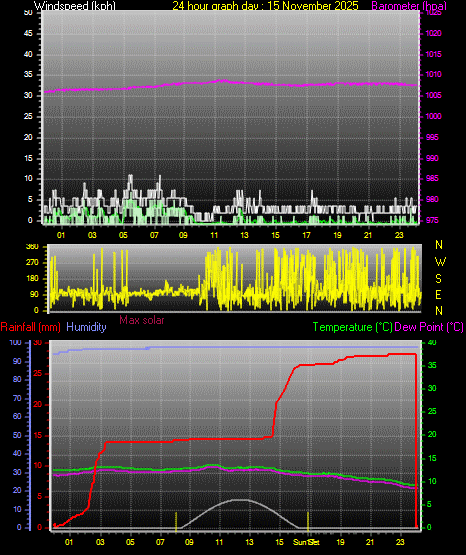Click the red 20 rainfall axis value
Viewport: 466px width, 555px height.
pos(38,404)
